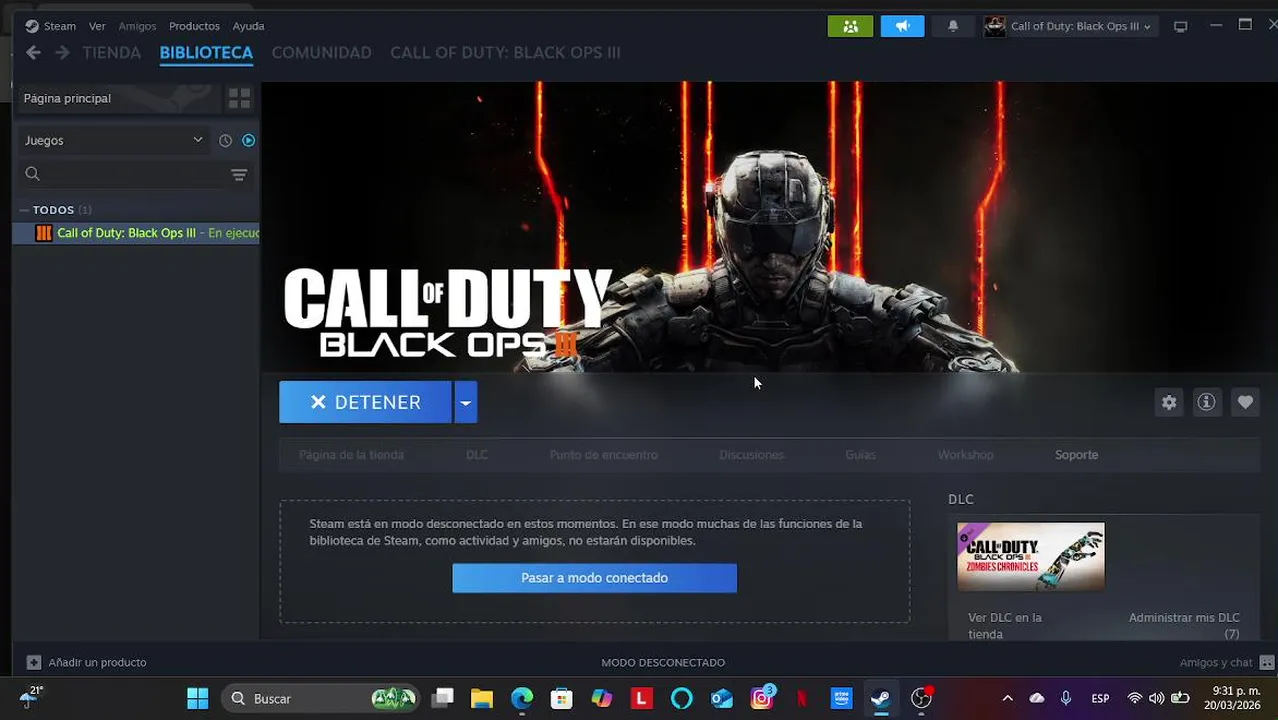Image resolution: width=1278 pixels, height=720 pixels.
Task: Open Task View in the taskbar
Action: click(x=442, y=698)
